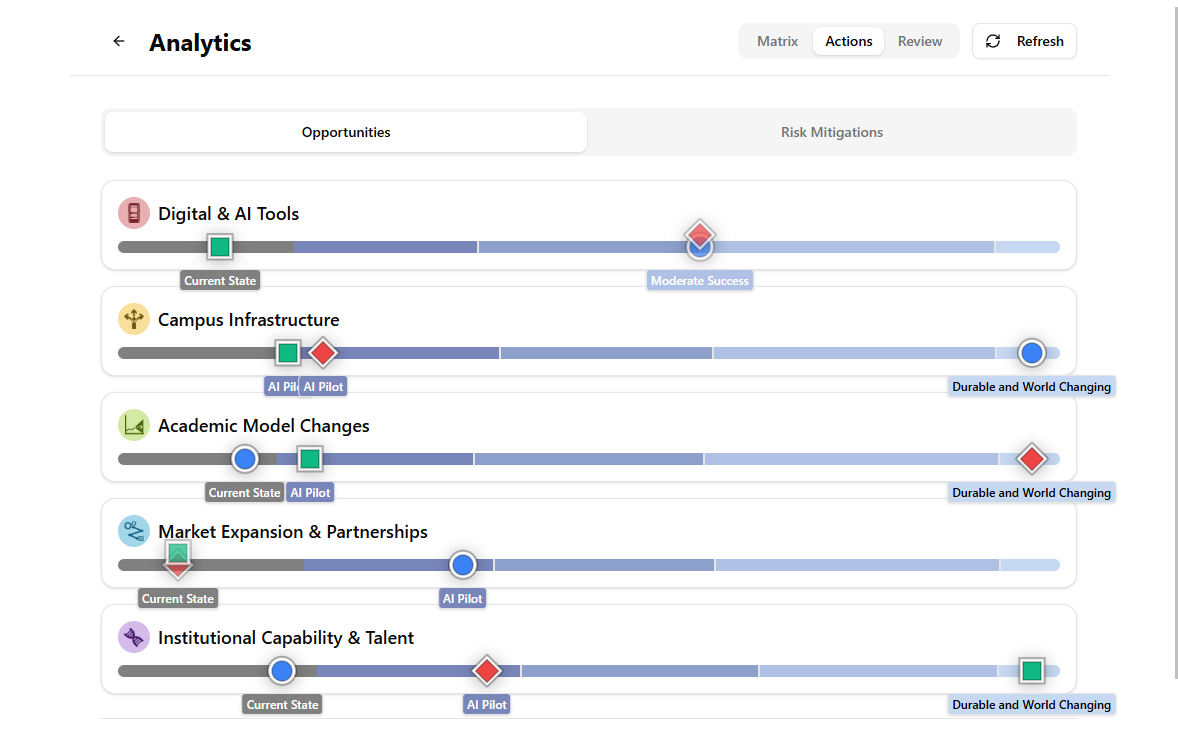The height and width of the screenshot is (729, 1178).
Task: Click Current State label under Institutional Capability
Action: 282,704
